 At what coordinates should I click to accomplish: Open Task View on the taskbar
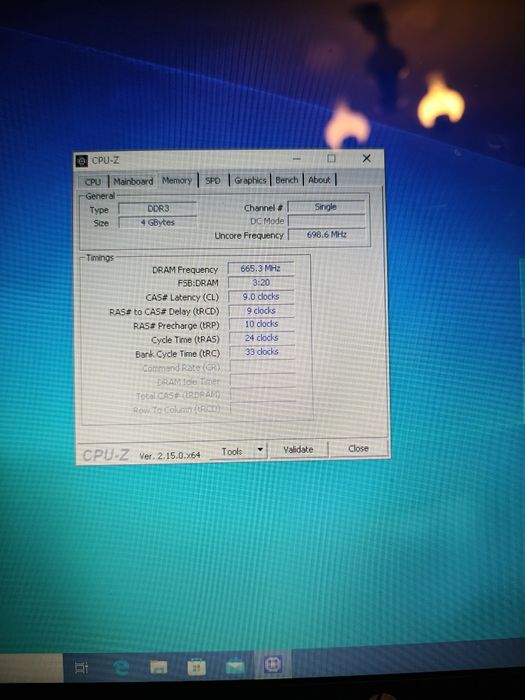[81, 668]
